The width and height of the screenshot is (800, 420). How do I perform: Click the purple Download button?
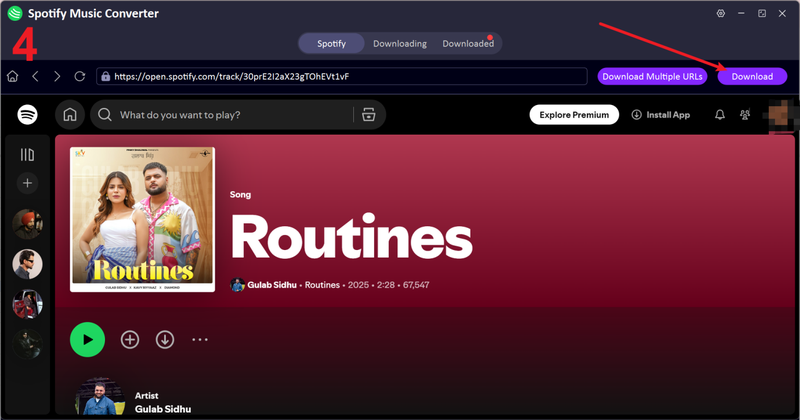click(752, 76)
